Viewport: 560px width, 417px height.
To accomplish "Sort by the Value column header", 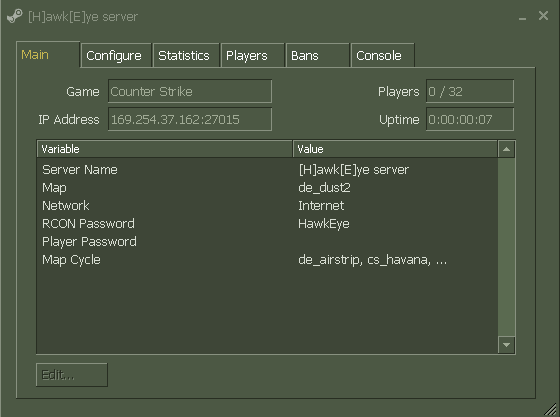I will point(395,149).
